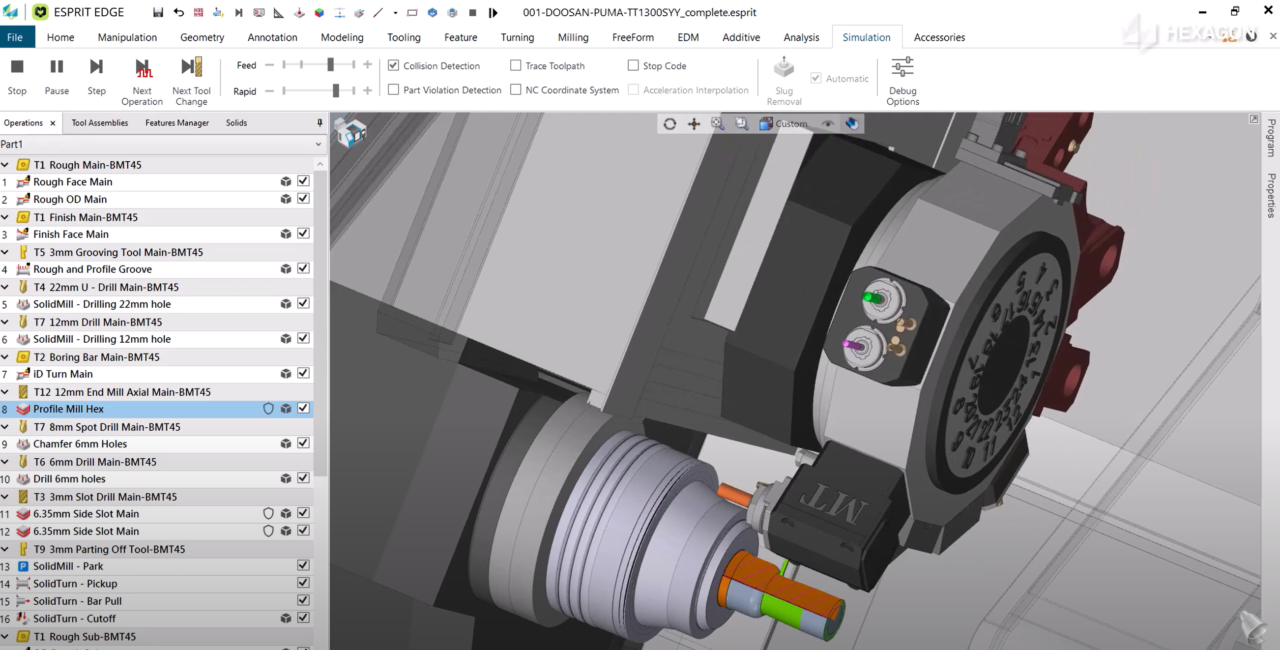Collapse T1 Rough Main-BMT45 group

(5, 165)
